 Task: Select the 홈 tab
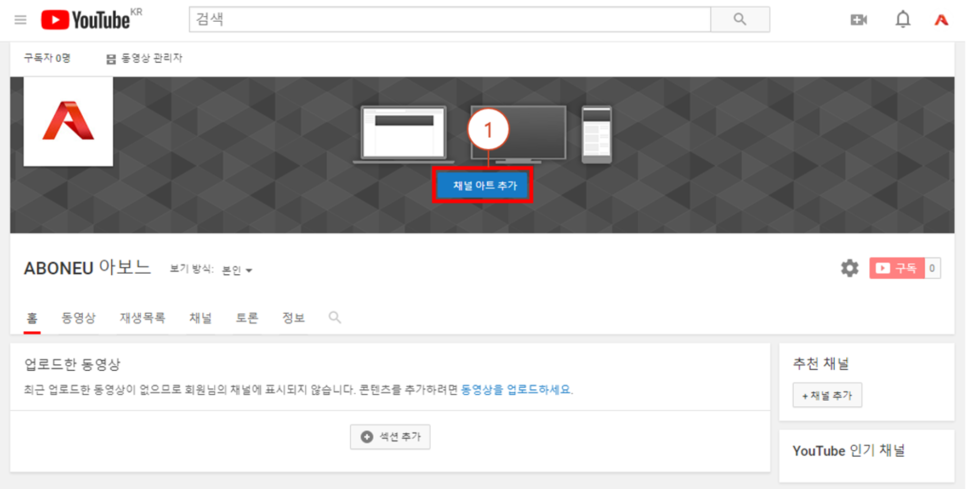(x=32, y=318)
